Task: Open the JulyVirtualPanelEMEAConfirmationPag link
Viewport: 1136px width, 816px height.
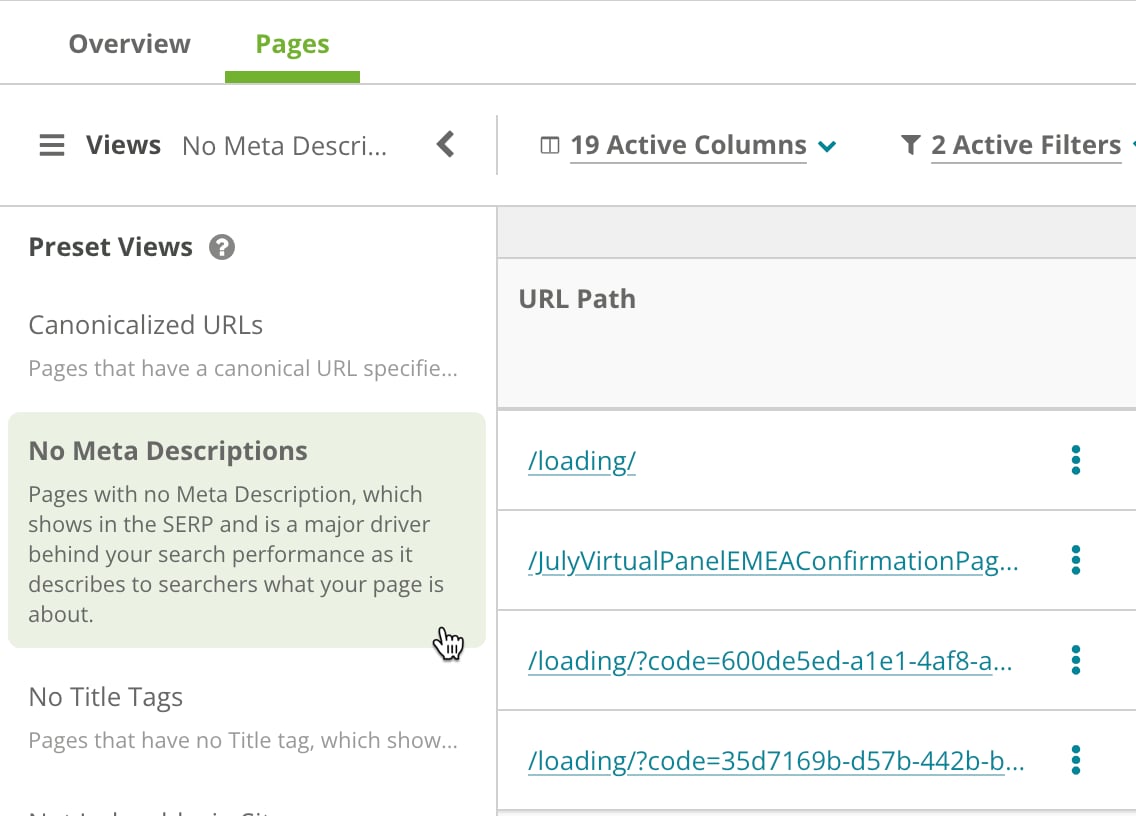Action: tap(773, 561)
